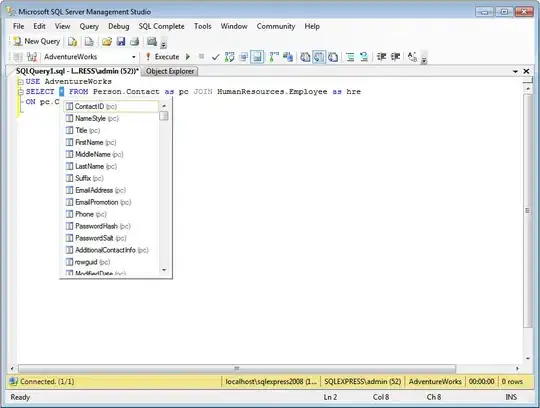
Task: Click the New Query toolbar button
Action: 37,42
